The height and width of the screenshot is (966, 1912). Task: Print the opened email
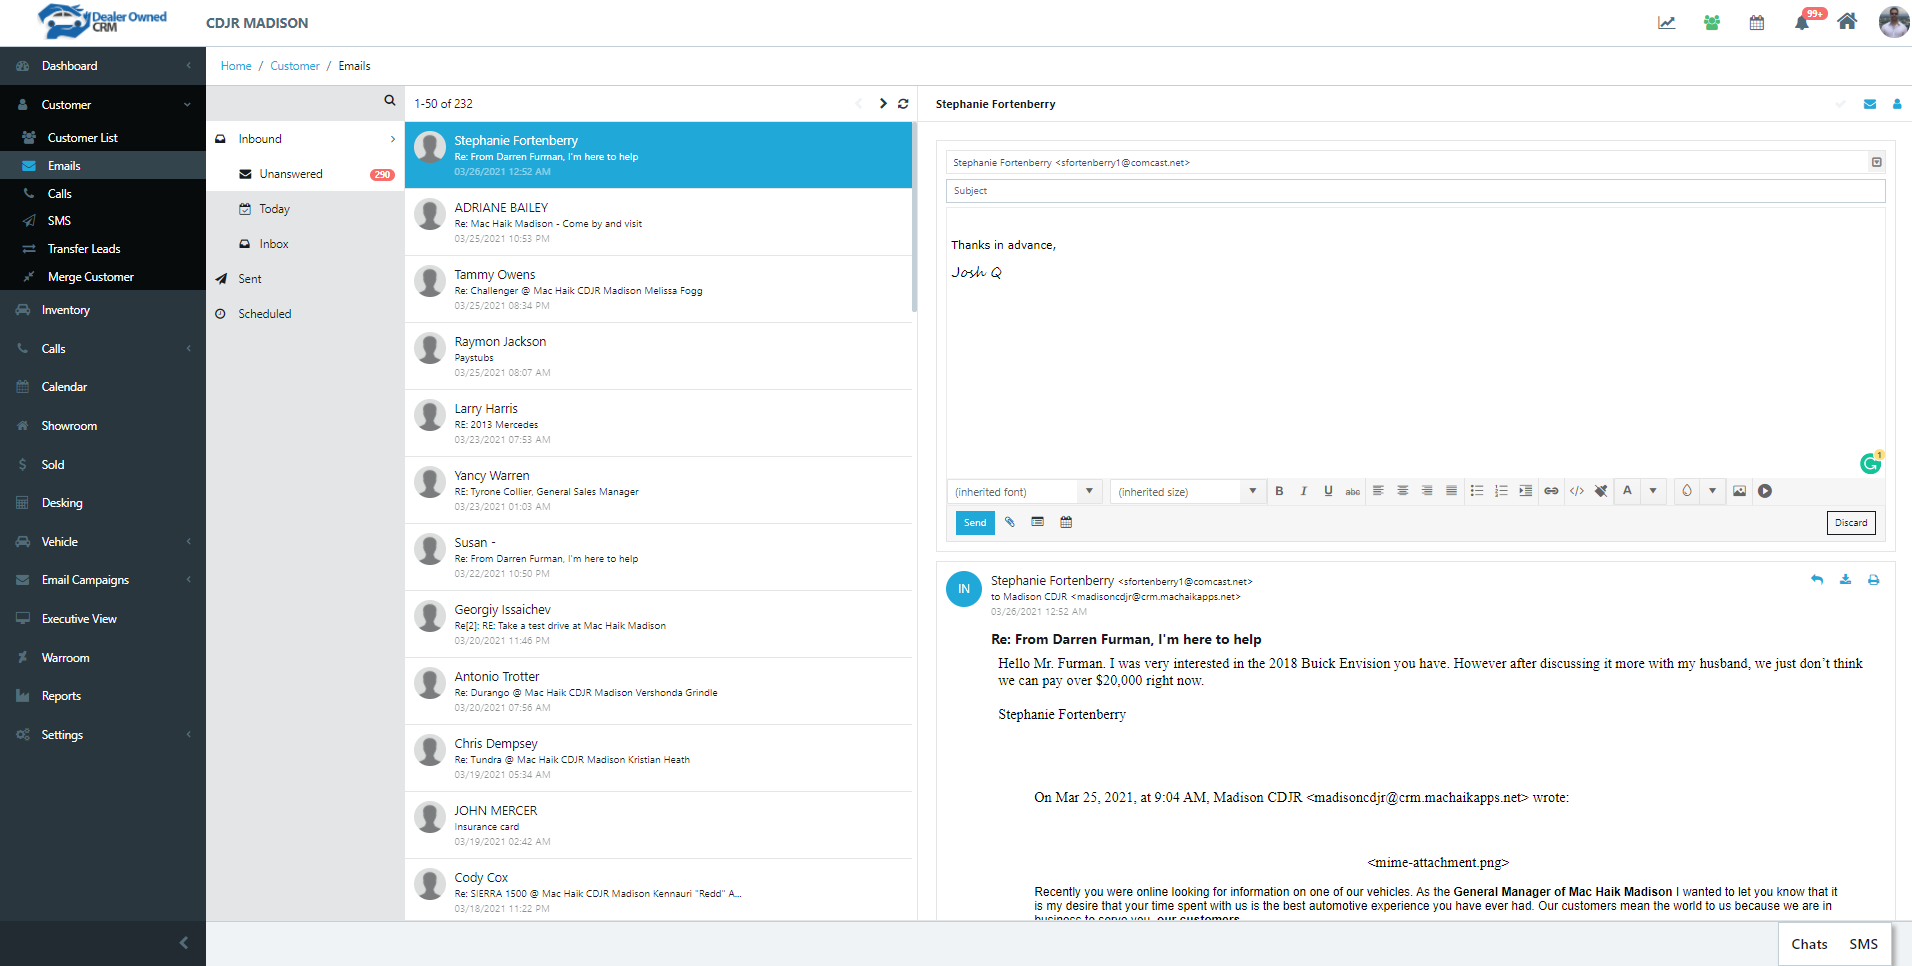click(1873, 580)
